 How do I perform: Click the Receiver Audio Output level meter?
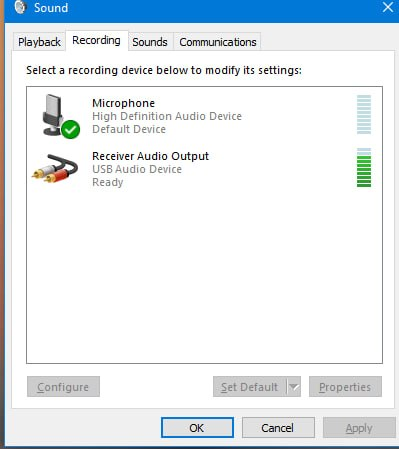[x=364, y=167]
